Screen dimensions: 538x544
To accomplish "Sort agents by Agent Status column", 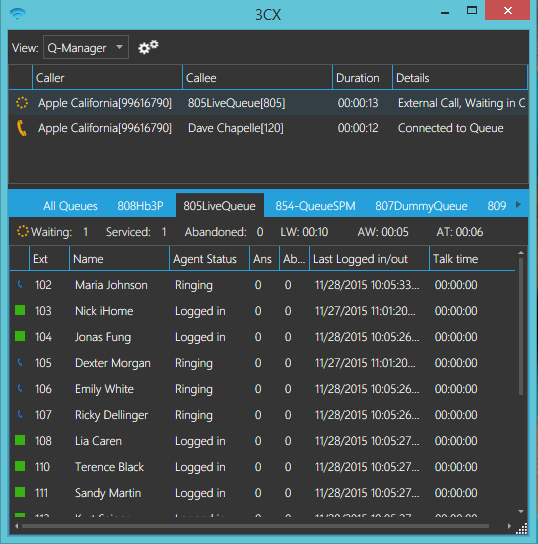I will (x=209, y=259).
